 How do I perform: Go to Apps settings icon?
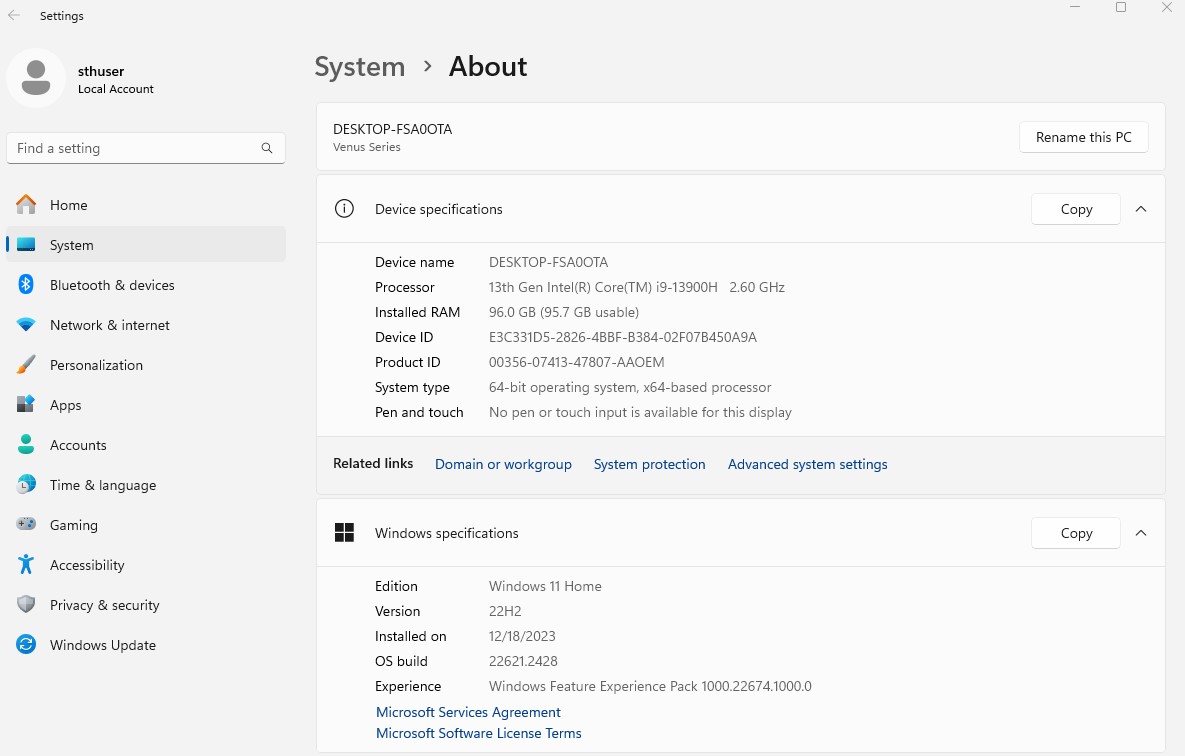pos(26,405)
